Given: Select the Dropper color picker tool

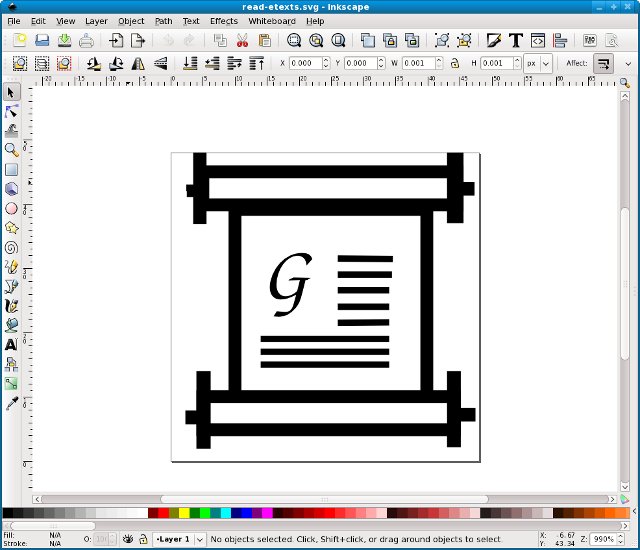Looking at the screenshot, I should point(11,403).
